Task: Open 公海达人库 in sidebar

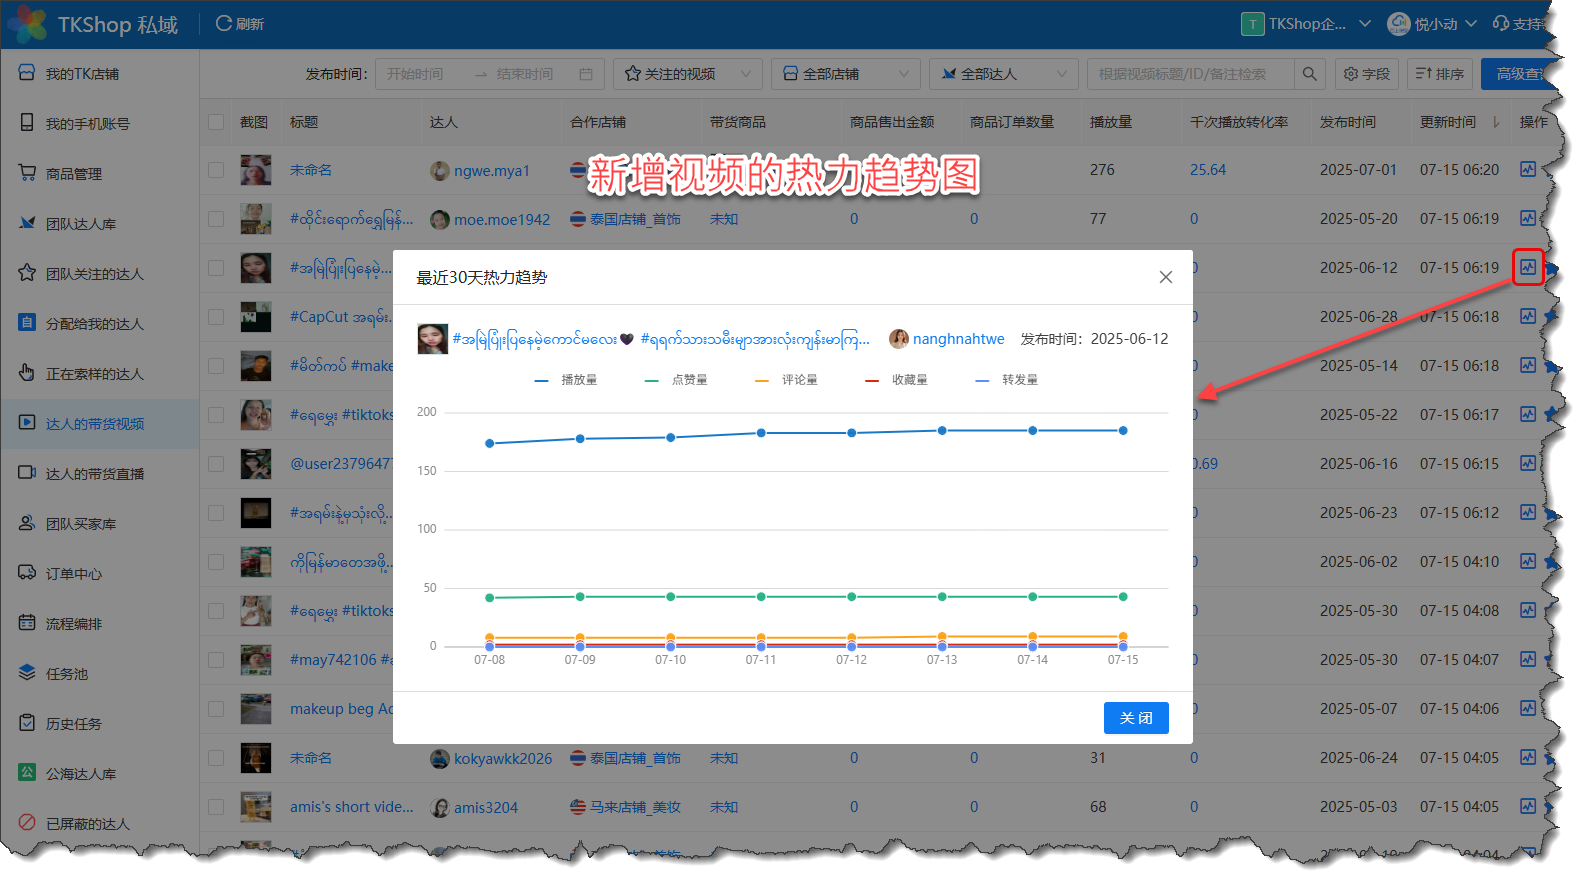Action: (x=100, y=774)
